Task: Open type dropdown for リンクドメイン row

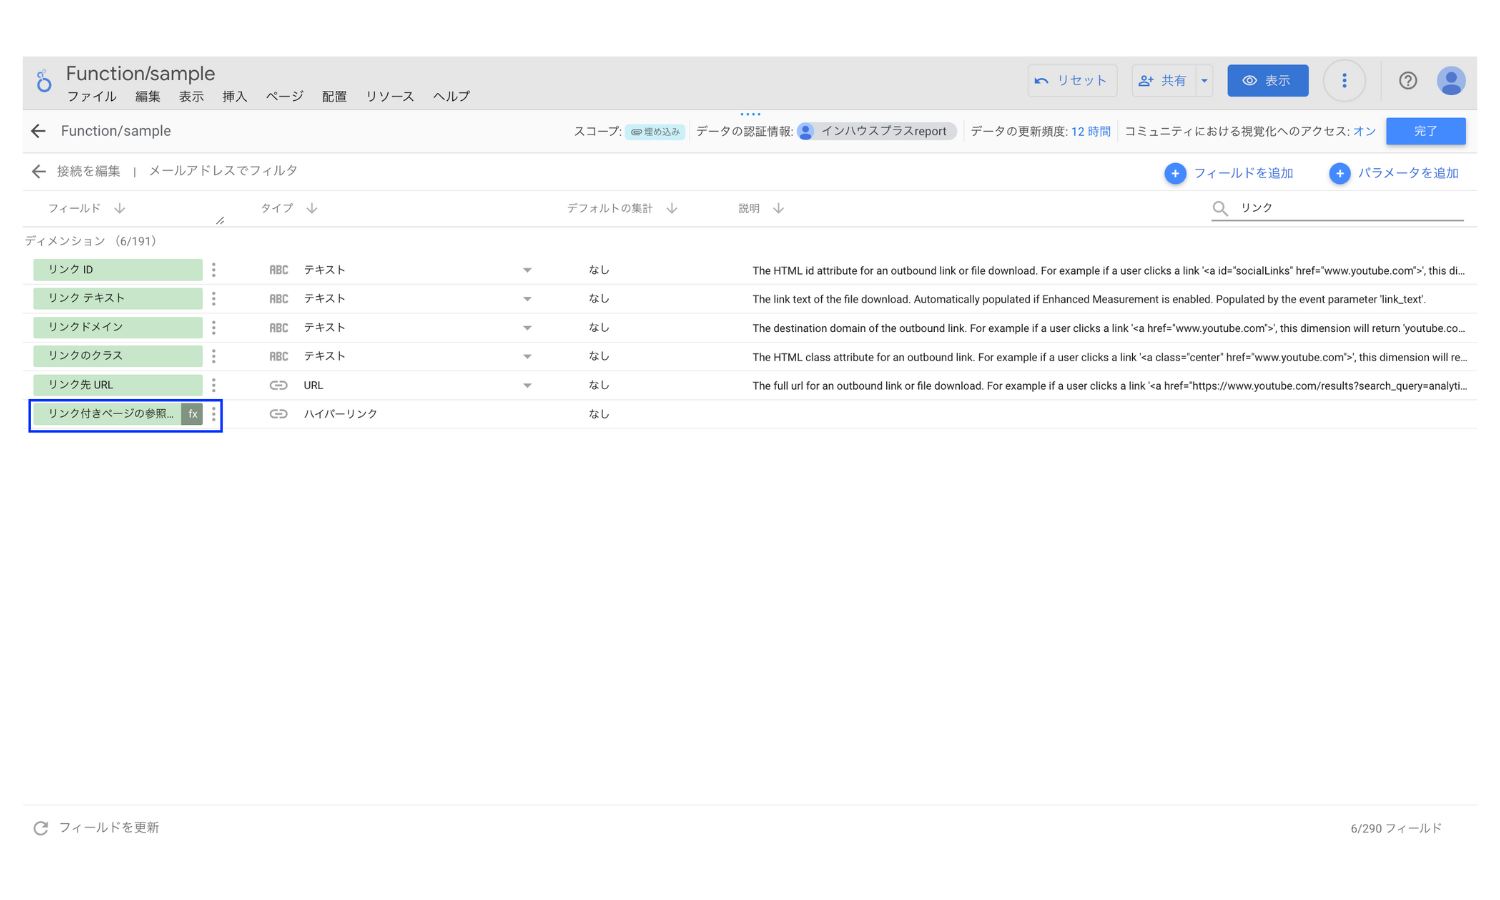Action: point(527,328)
